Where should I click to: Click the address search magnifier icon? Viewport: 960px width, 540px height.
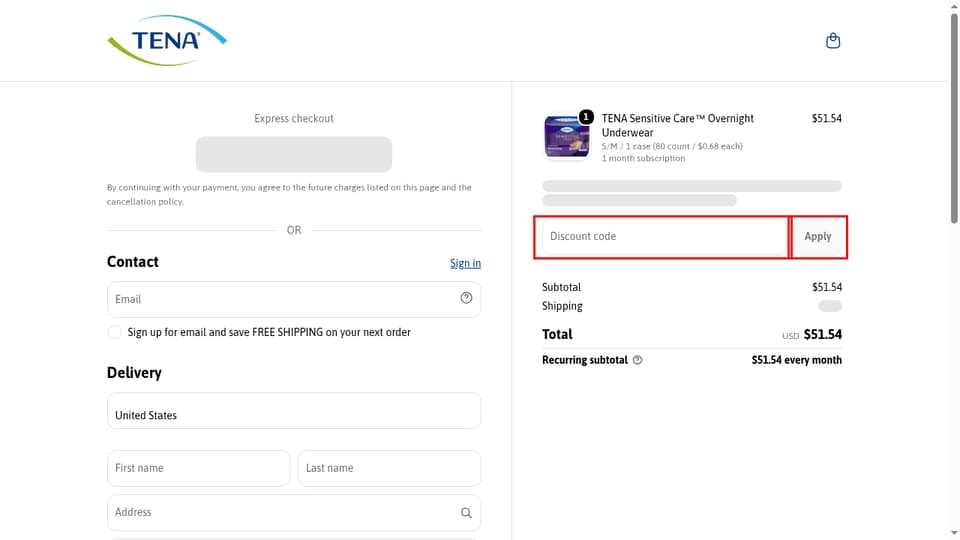coord(467,513)
